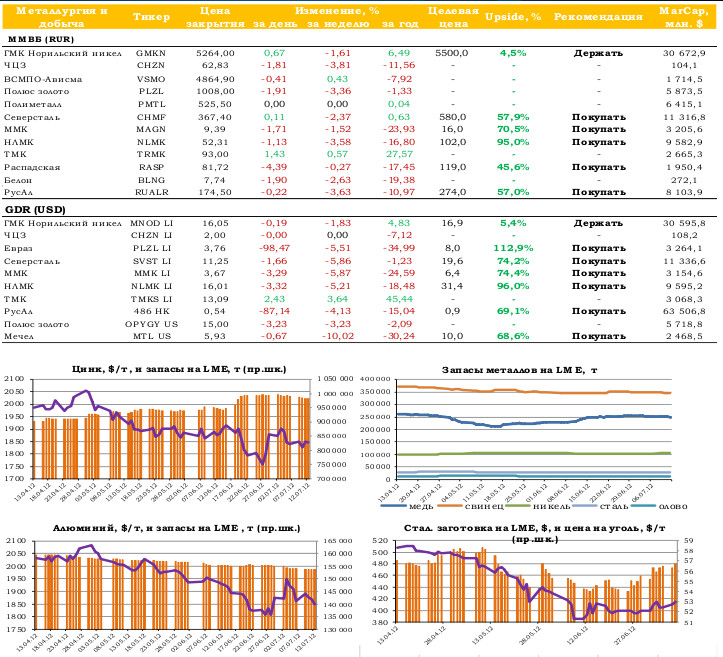
Task: Click the 'ММВБ (RUR)' section heading
Action: tap(41, 40)
